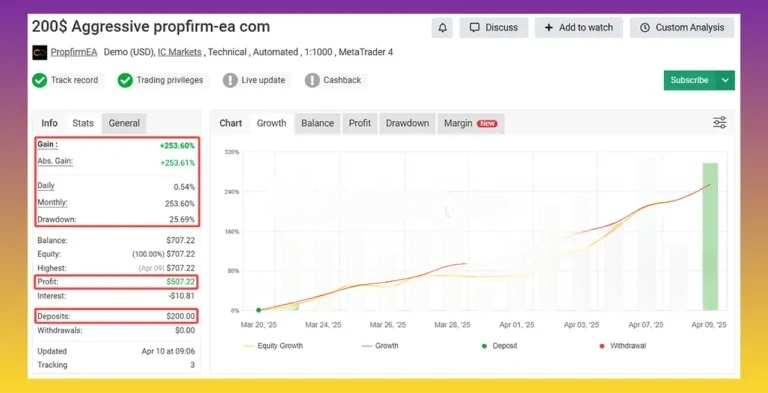Screen dimensions: 768x393
Task: Switch to the Stats tab
Action: pos(83,123)
